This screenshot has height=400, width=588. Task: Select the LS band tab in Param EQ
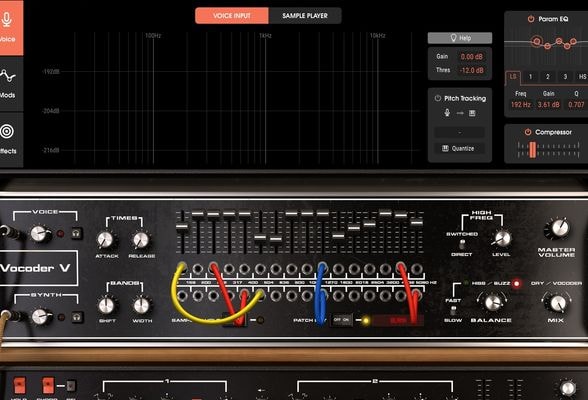pos(513,77)
